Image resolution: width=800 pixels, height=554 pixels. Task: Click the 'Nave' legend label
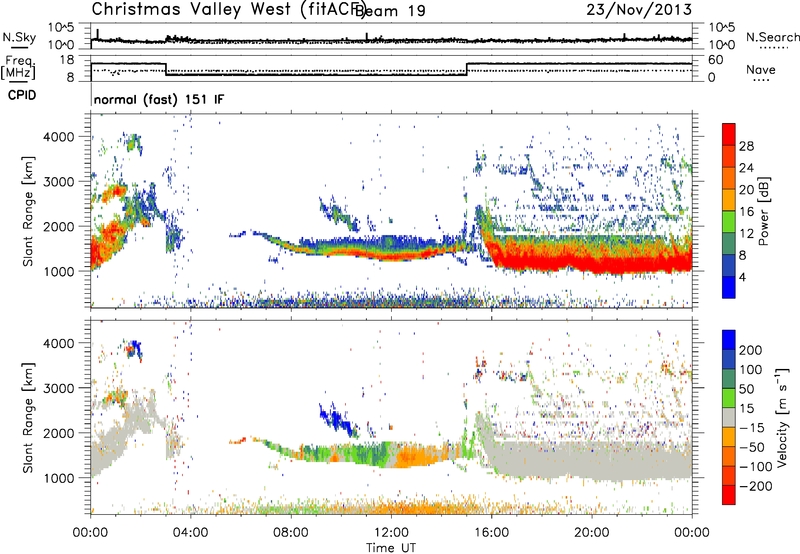tap(761, 69)
